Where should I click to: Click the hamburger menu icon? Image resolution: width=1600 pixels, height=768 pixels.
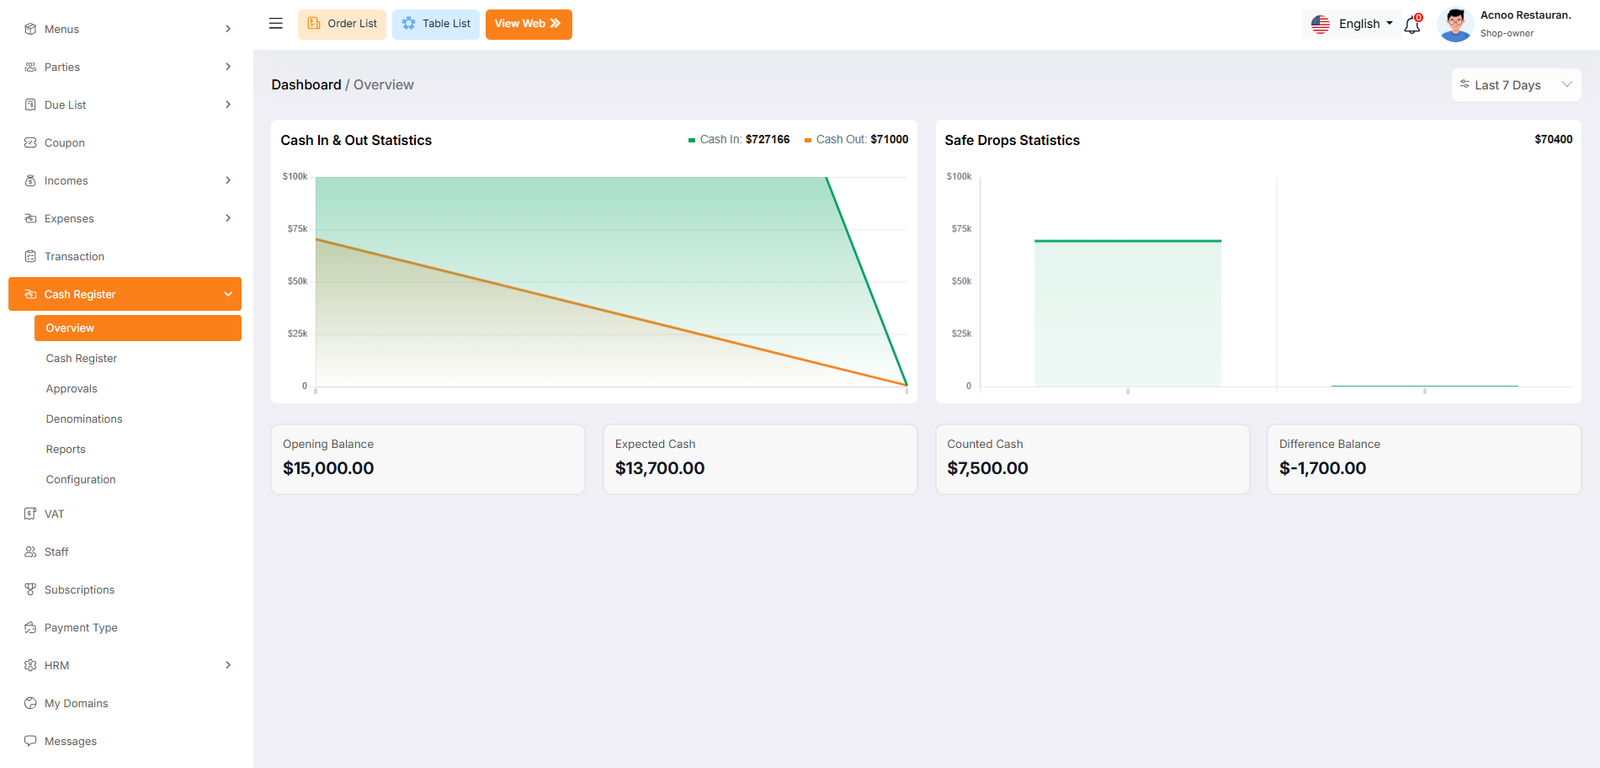coord(276,24)
